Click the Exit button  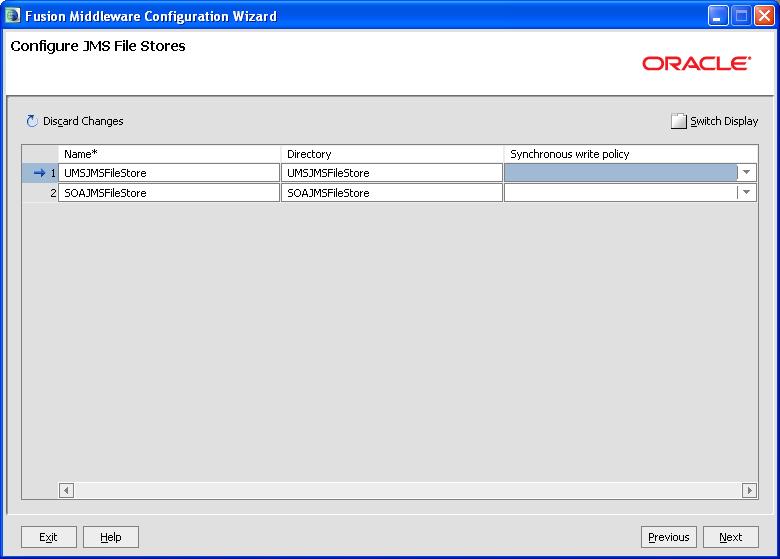[49, 537]
